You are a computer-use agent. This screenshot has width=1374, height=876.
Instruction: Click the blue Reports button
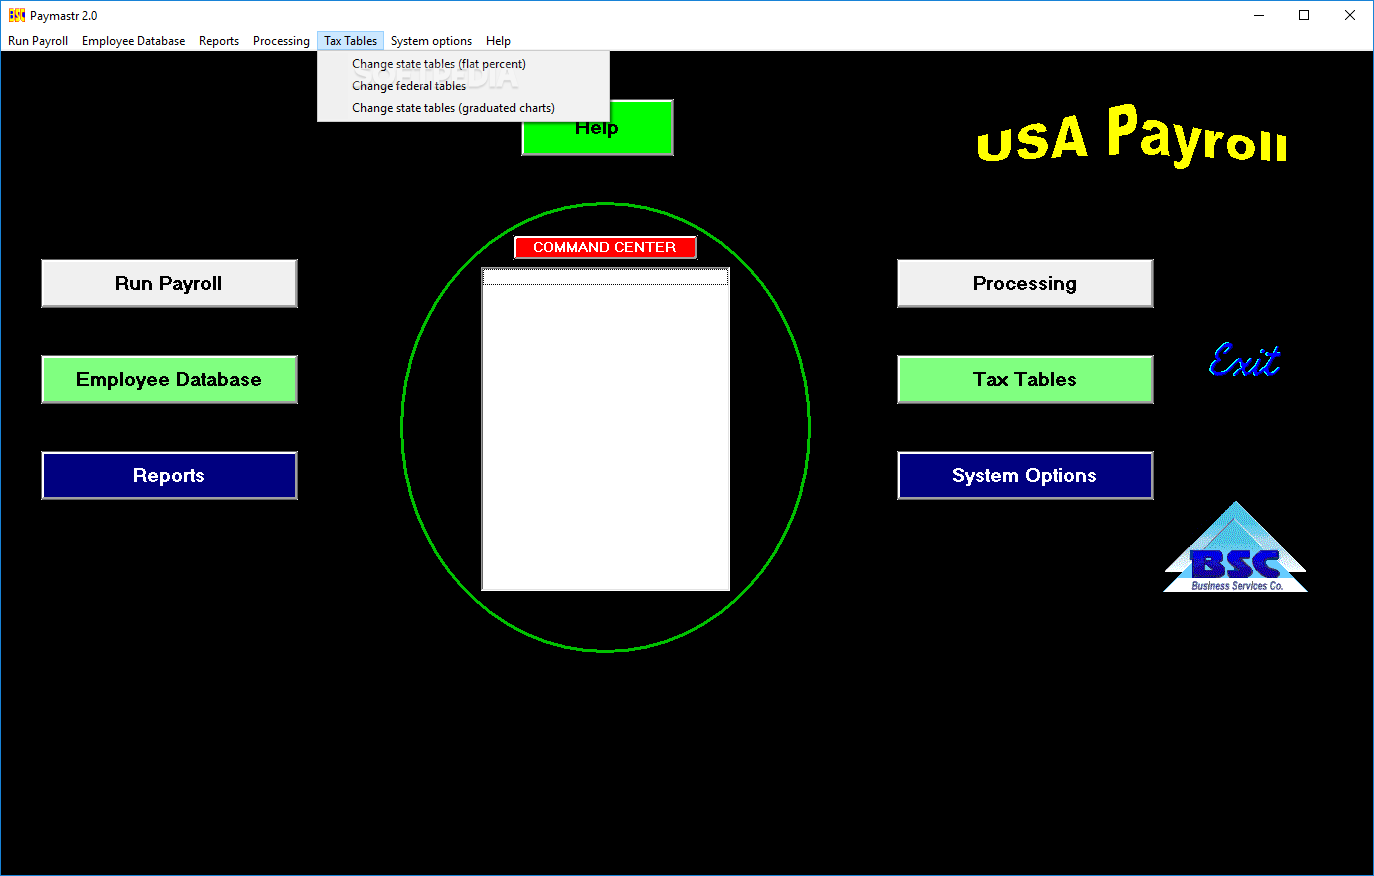click(x=169, y=475)
